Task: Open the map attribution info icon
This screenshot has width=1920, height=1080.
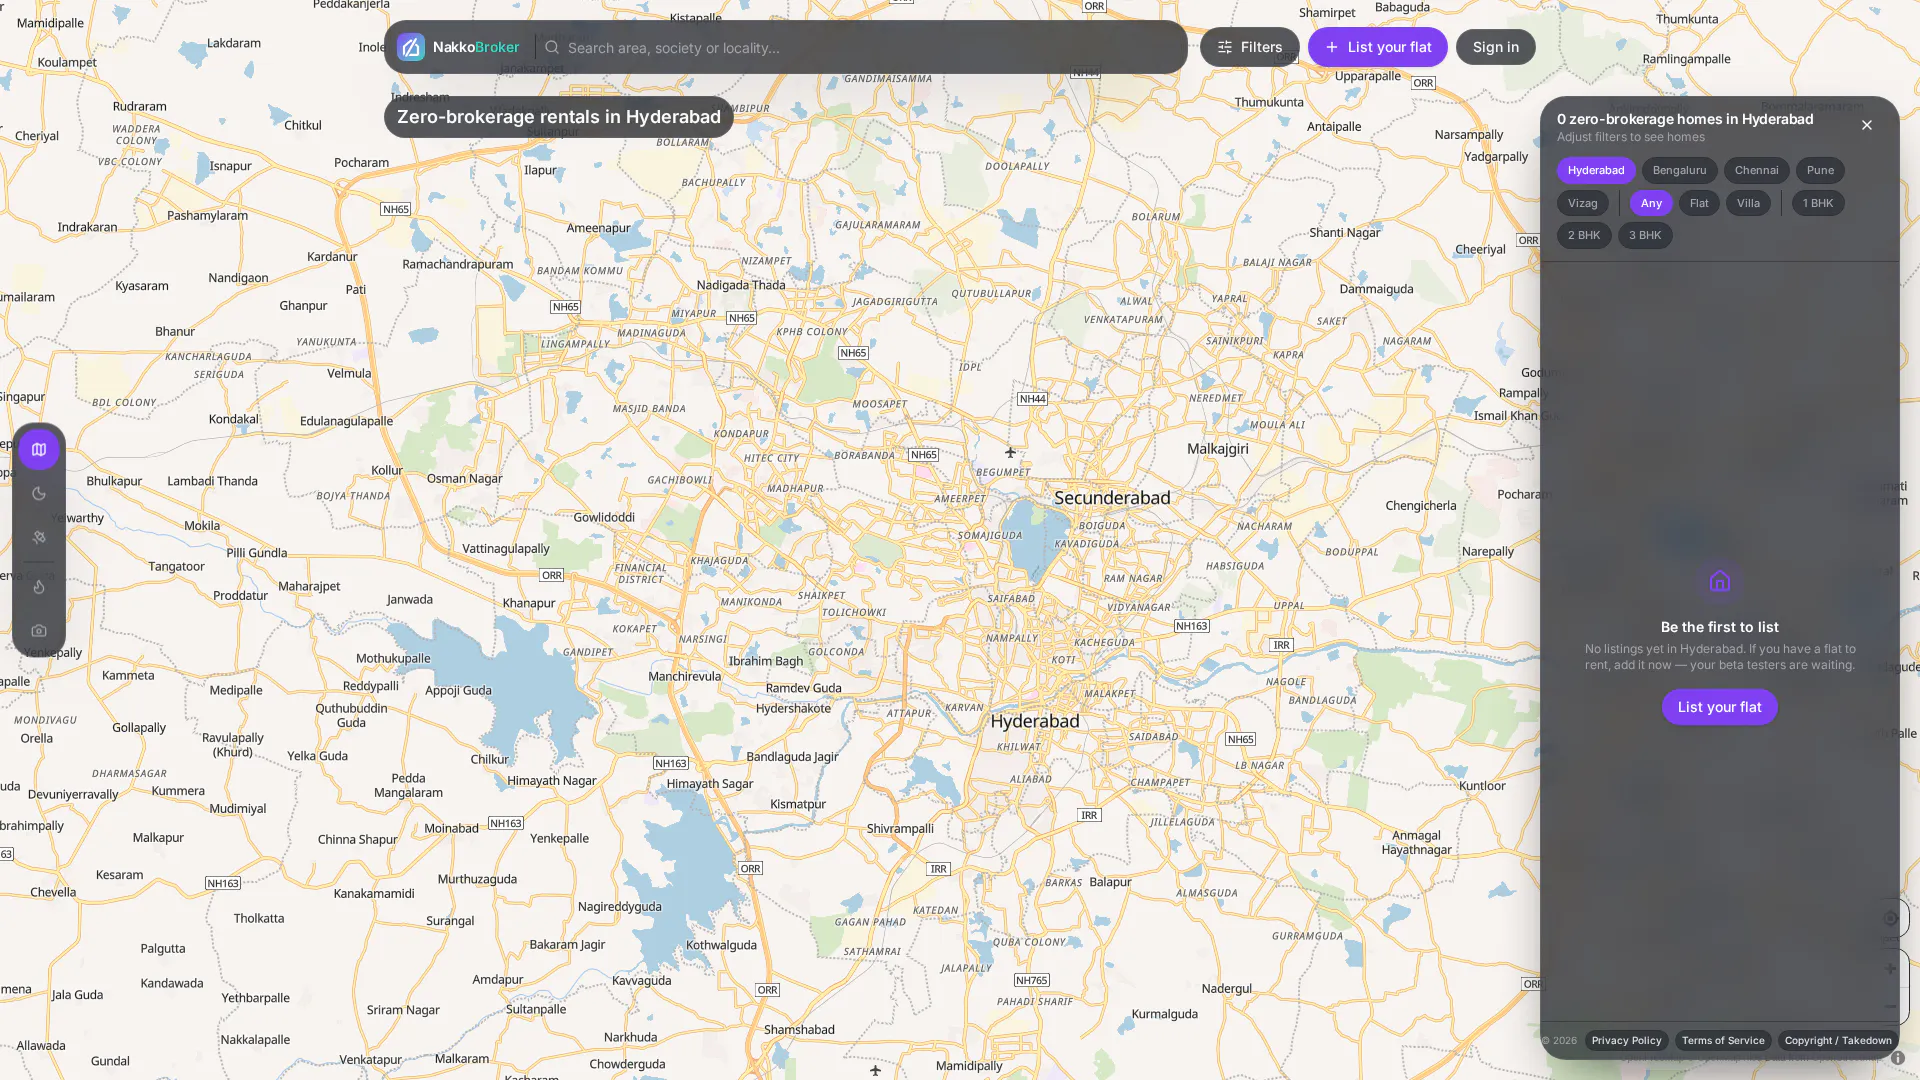Action: coord(1898,1058)
